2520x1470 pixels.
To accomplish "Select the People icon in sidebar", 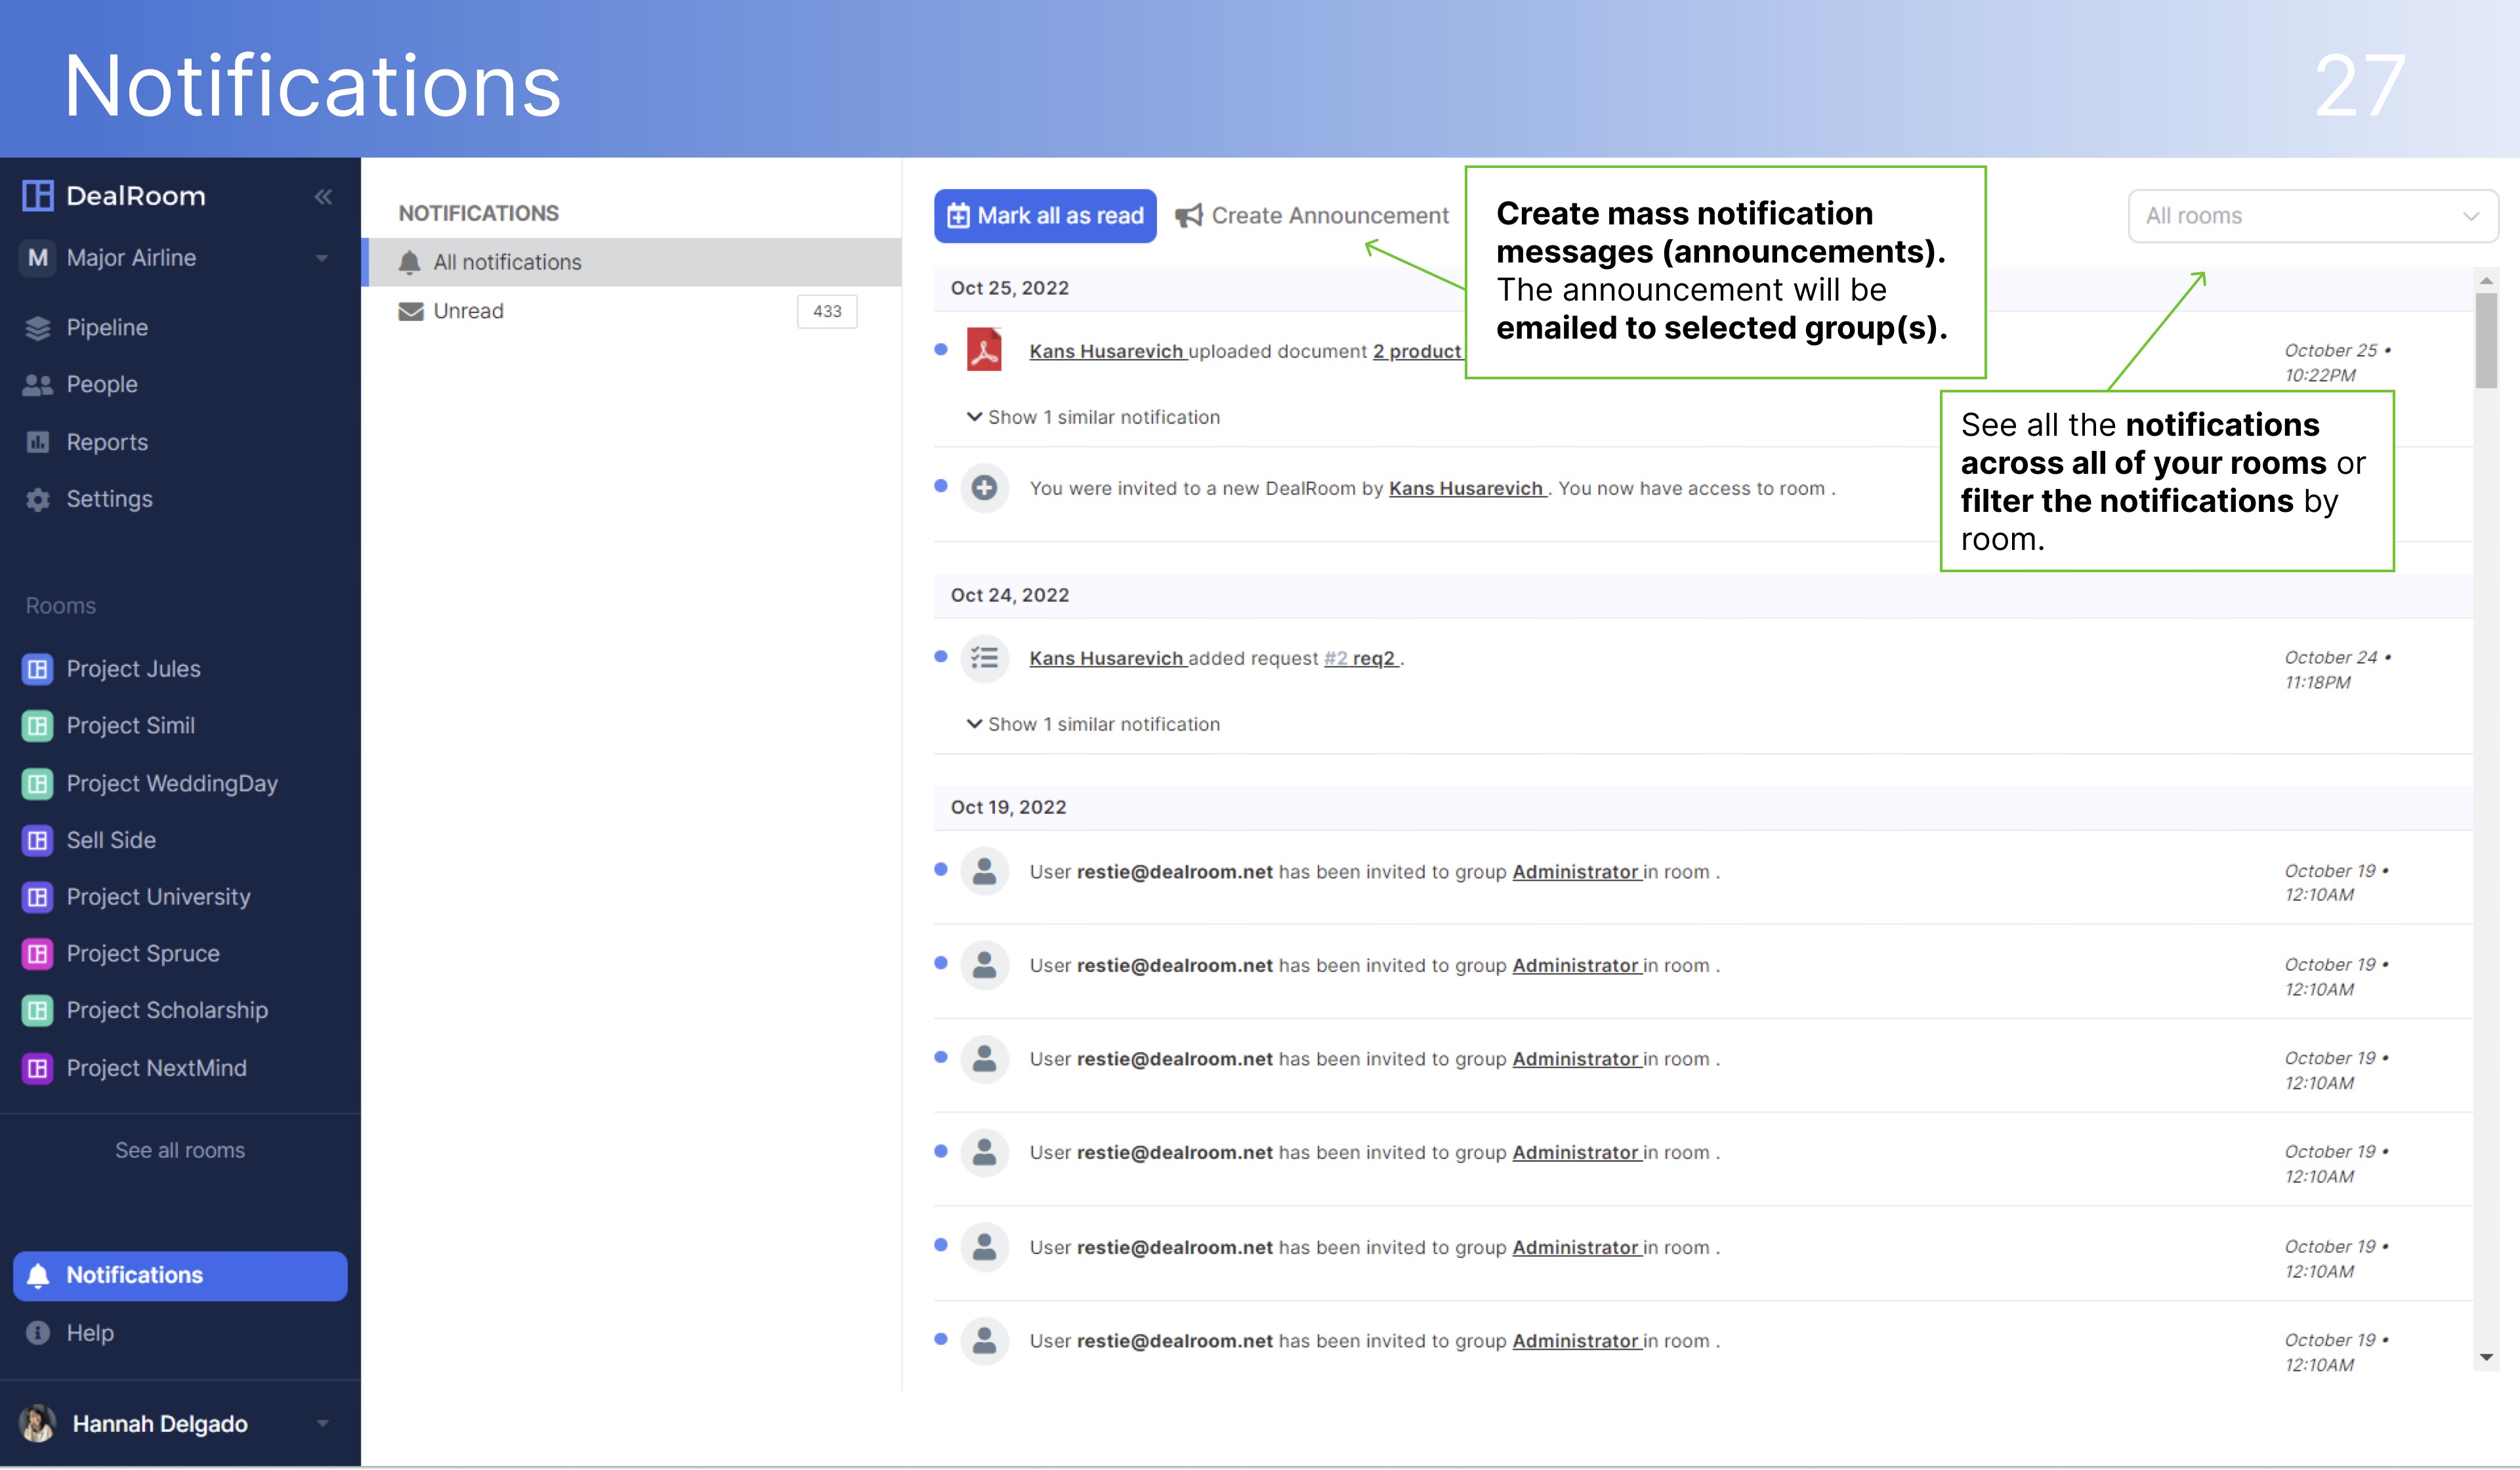I will pos(37,384).
